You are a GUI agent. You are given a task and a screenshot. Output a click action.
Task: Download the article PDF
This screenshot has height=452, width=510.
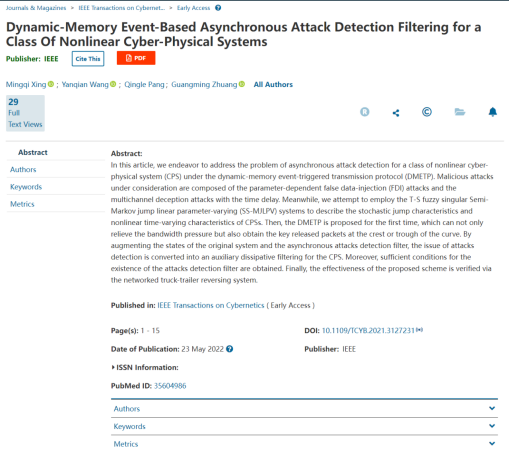tap(136, 58)
